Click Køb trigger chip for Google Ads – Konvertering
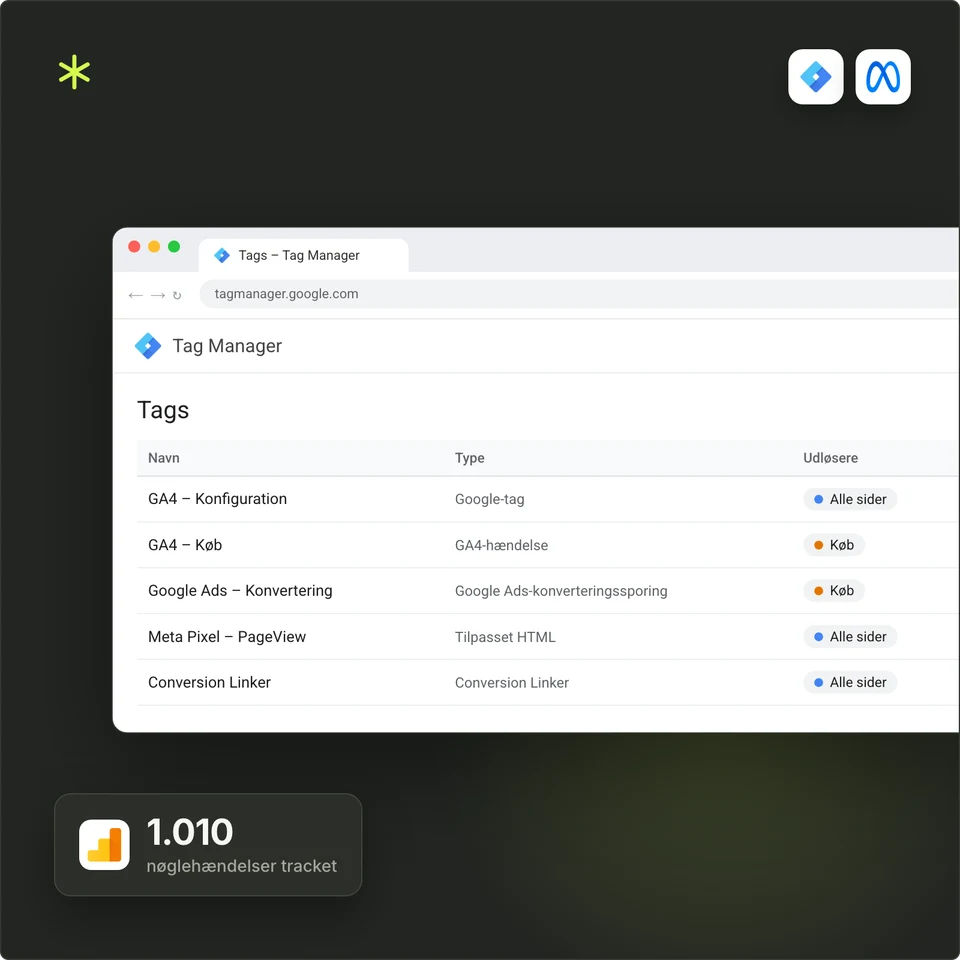The width and height of the screenshot is (960, 960). 834,591
